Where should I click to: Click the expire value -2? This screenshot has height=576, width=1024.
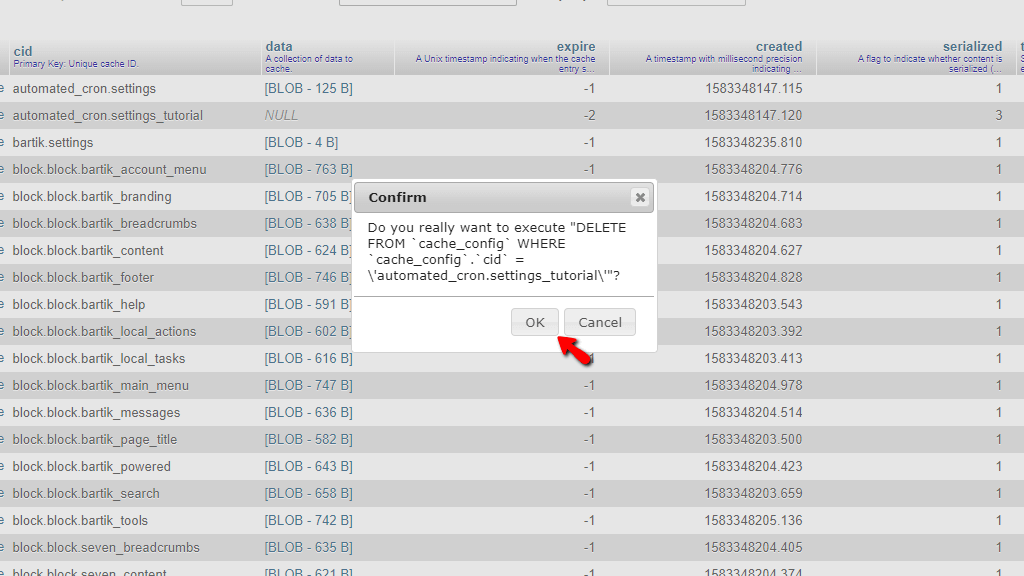[589, 116]
